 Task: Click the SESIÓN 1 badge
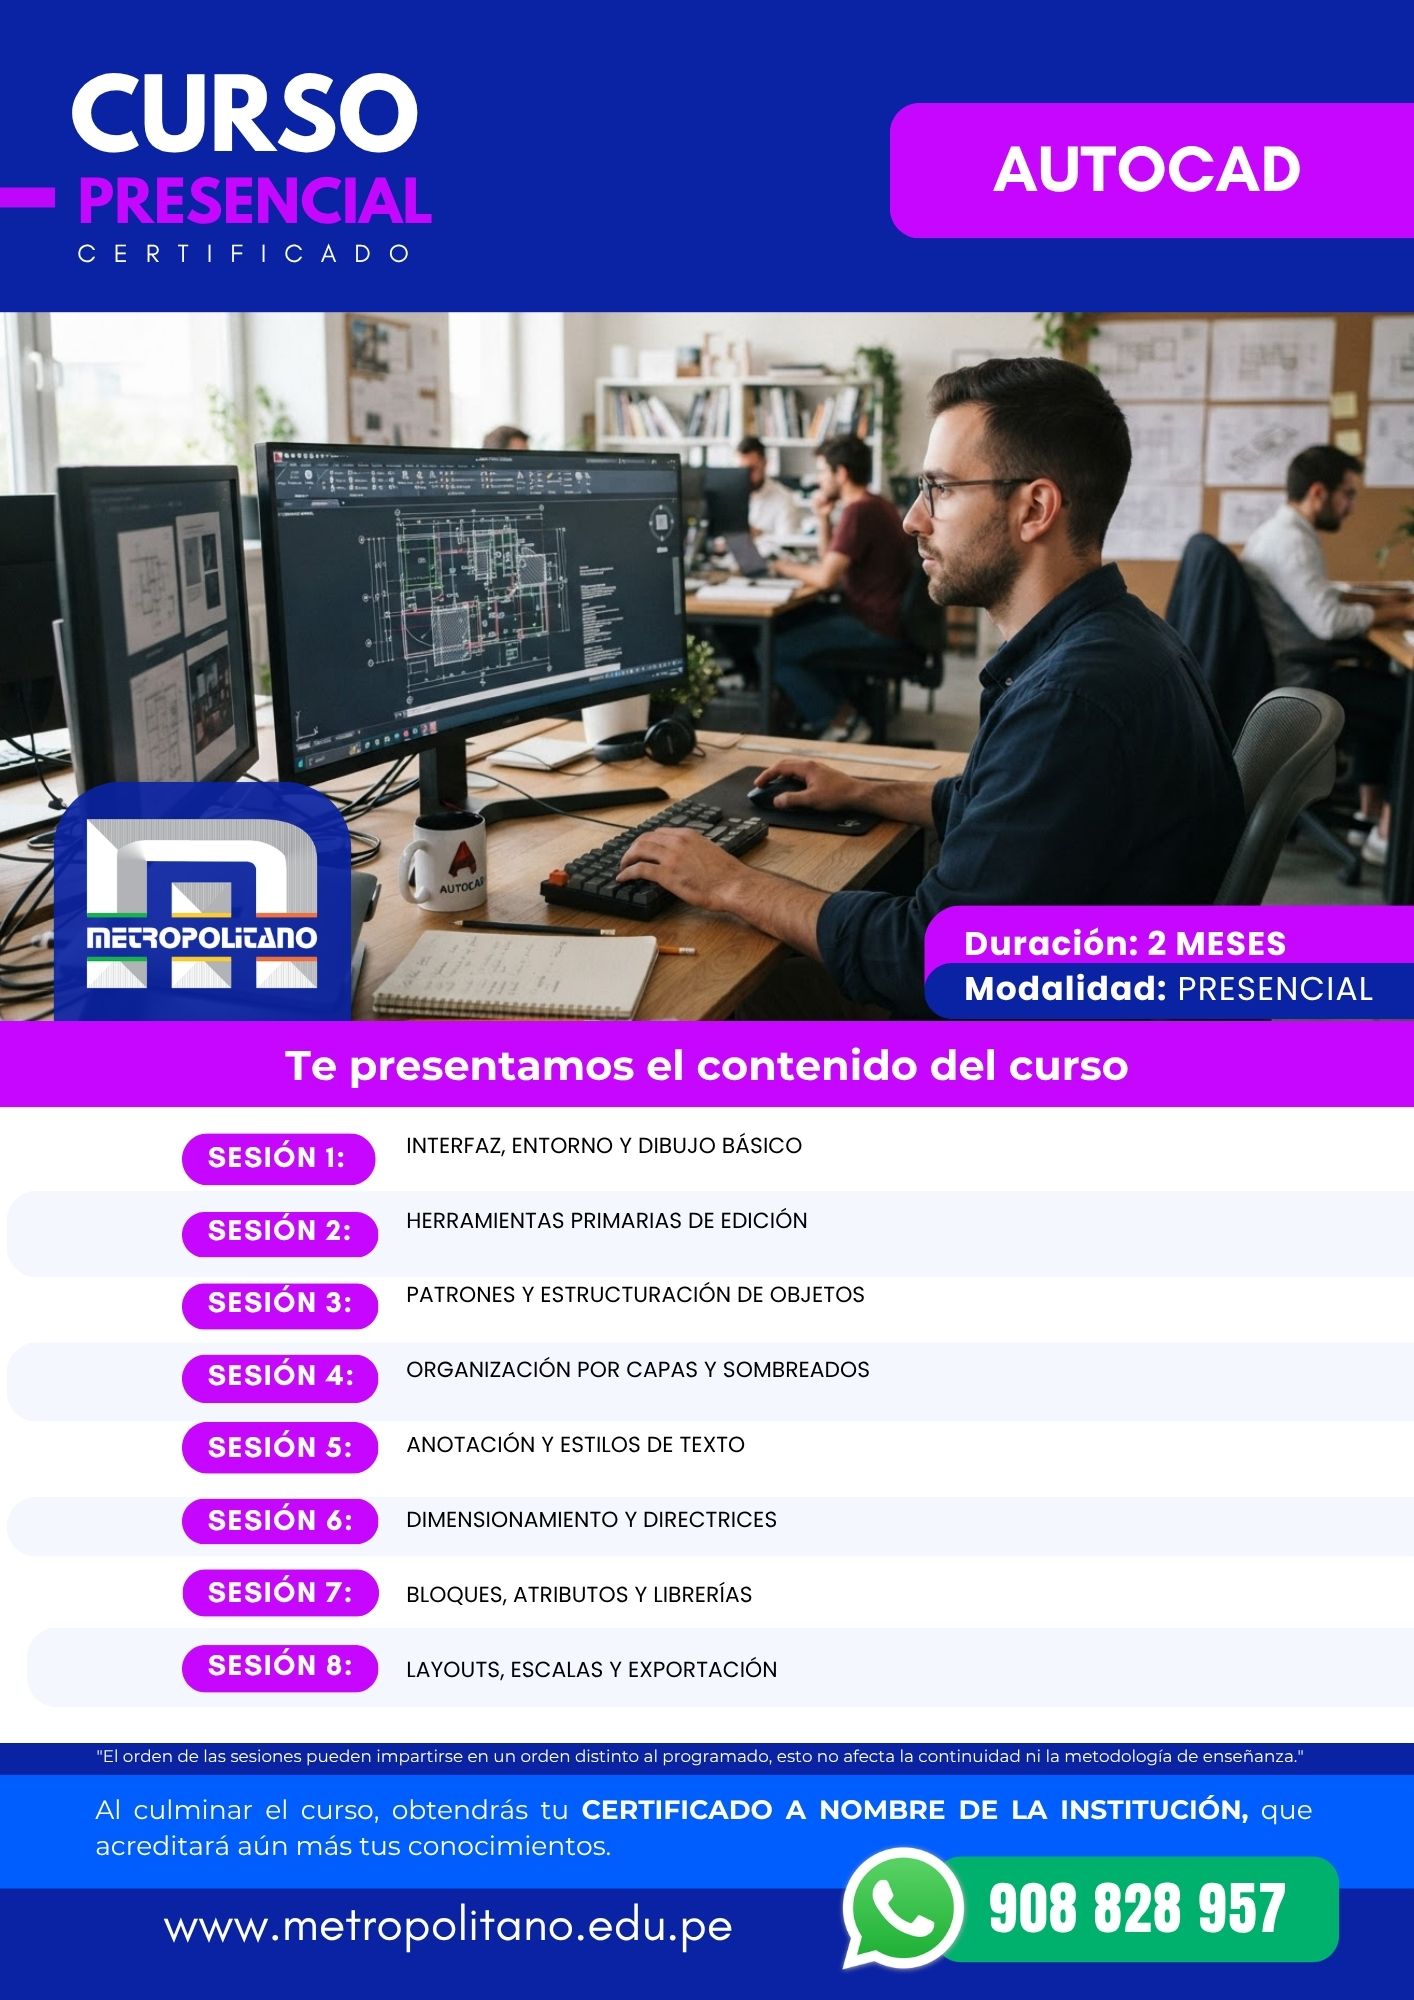coord(278,1158)
